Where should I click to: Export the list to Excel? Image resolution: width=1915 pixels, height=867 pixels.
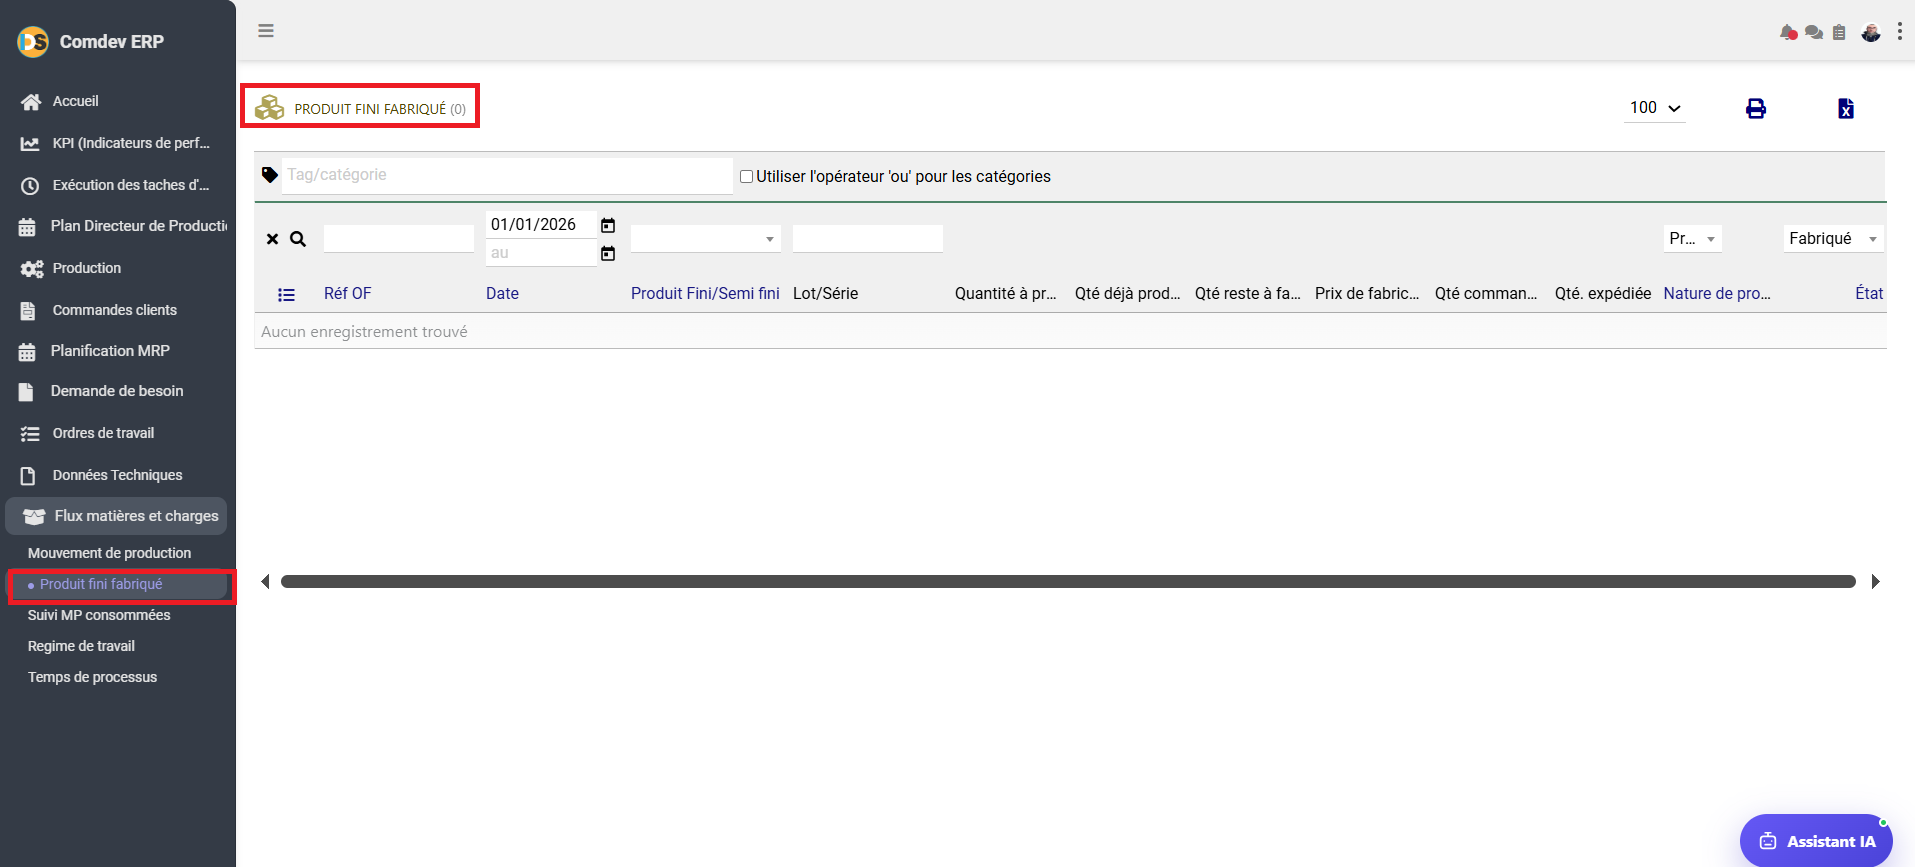click(x=1846, y=108)
